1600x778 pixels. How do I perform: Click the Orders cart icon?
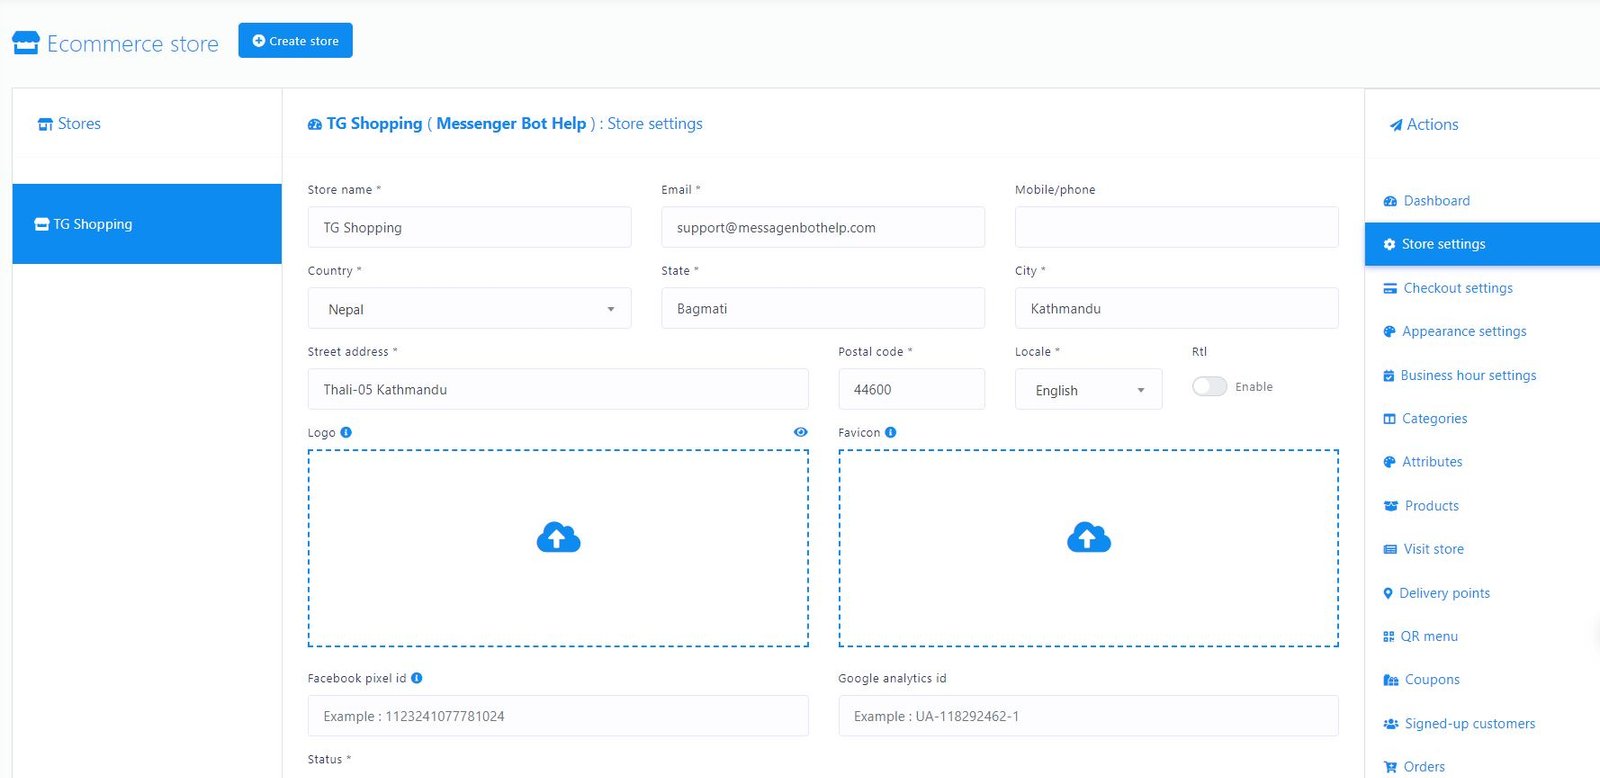(x=1390, y=767)
